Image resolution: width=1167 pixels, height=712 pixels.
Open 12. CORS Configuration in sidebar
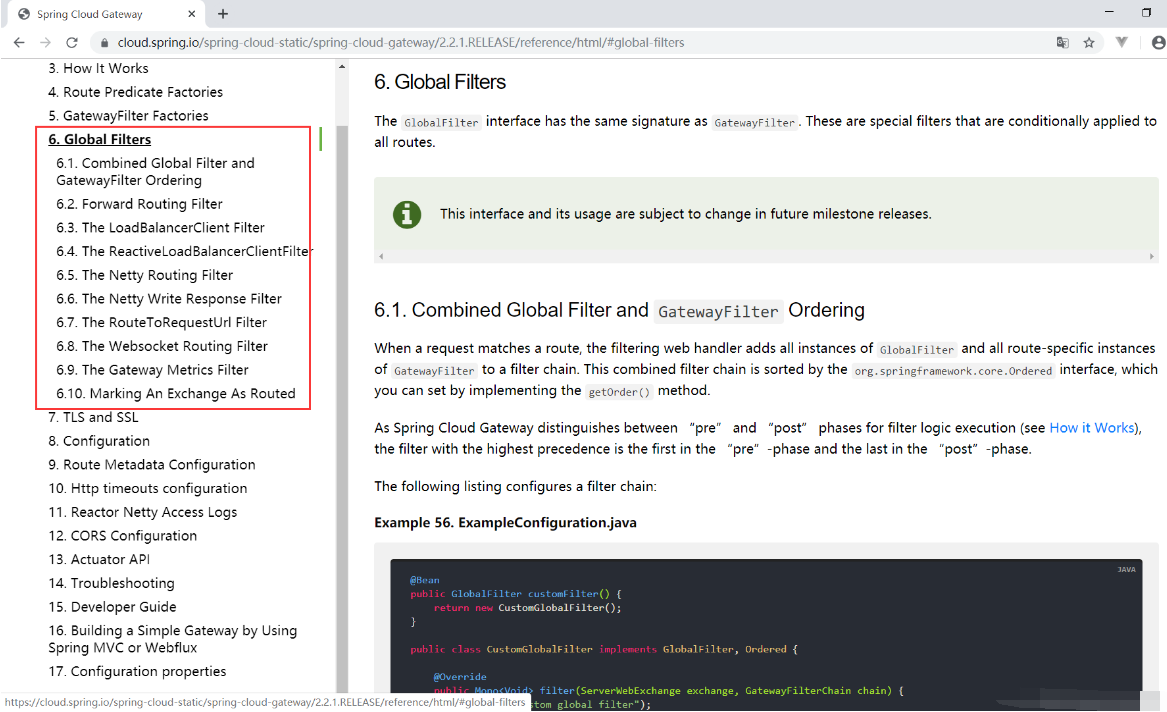tap(122, 536)
